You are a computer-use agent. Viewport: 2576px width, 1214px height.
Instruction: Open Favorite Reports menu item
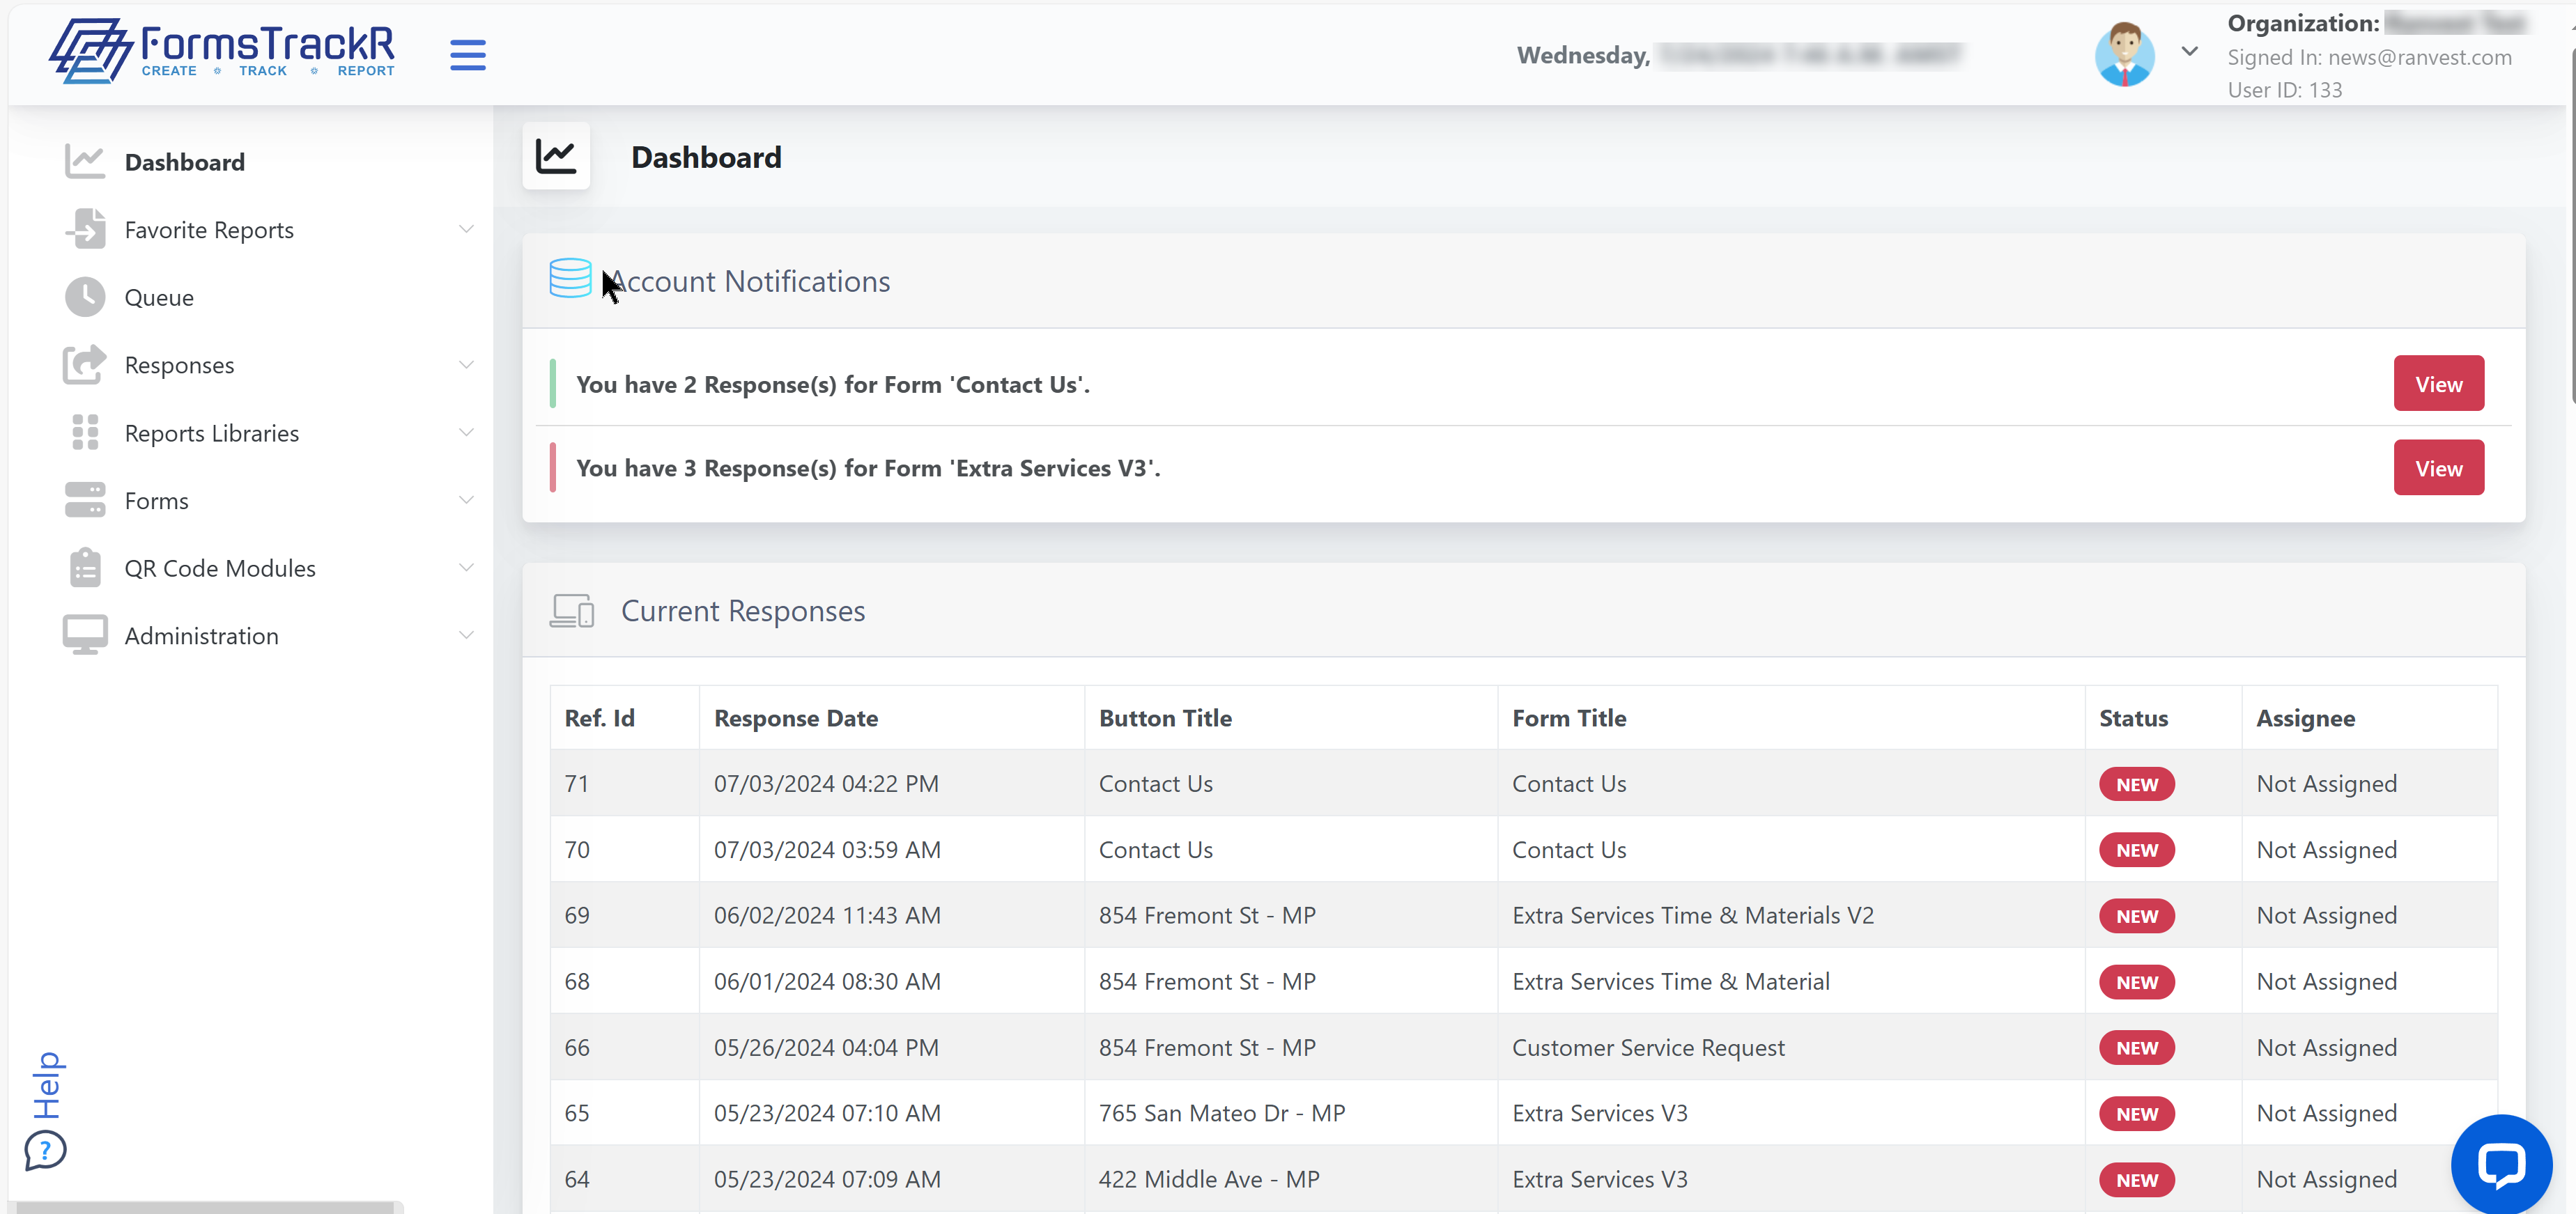(209, 230)
